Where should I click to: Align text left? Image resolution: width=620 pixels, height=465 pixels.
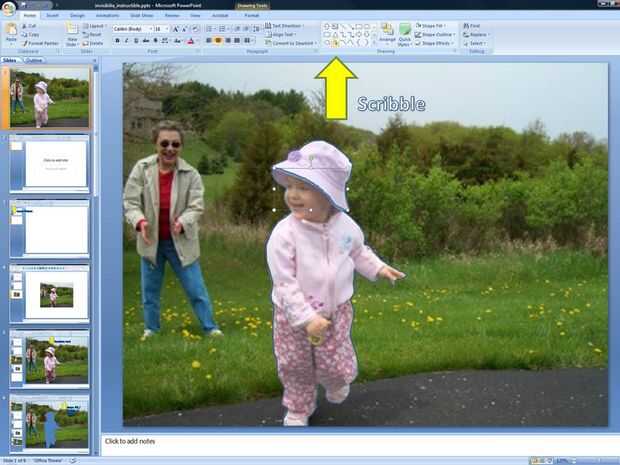point(209,40)
